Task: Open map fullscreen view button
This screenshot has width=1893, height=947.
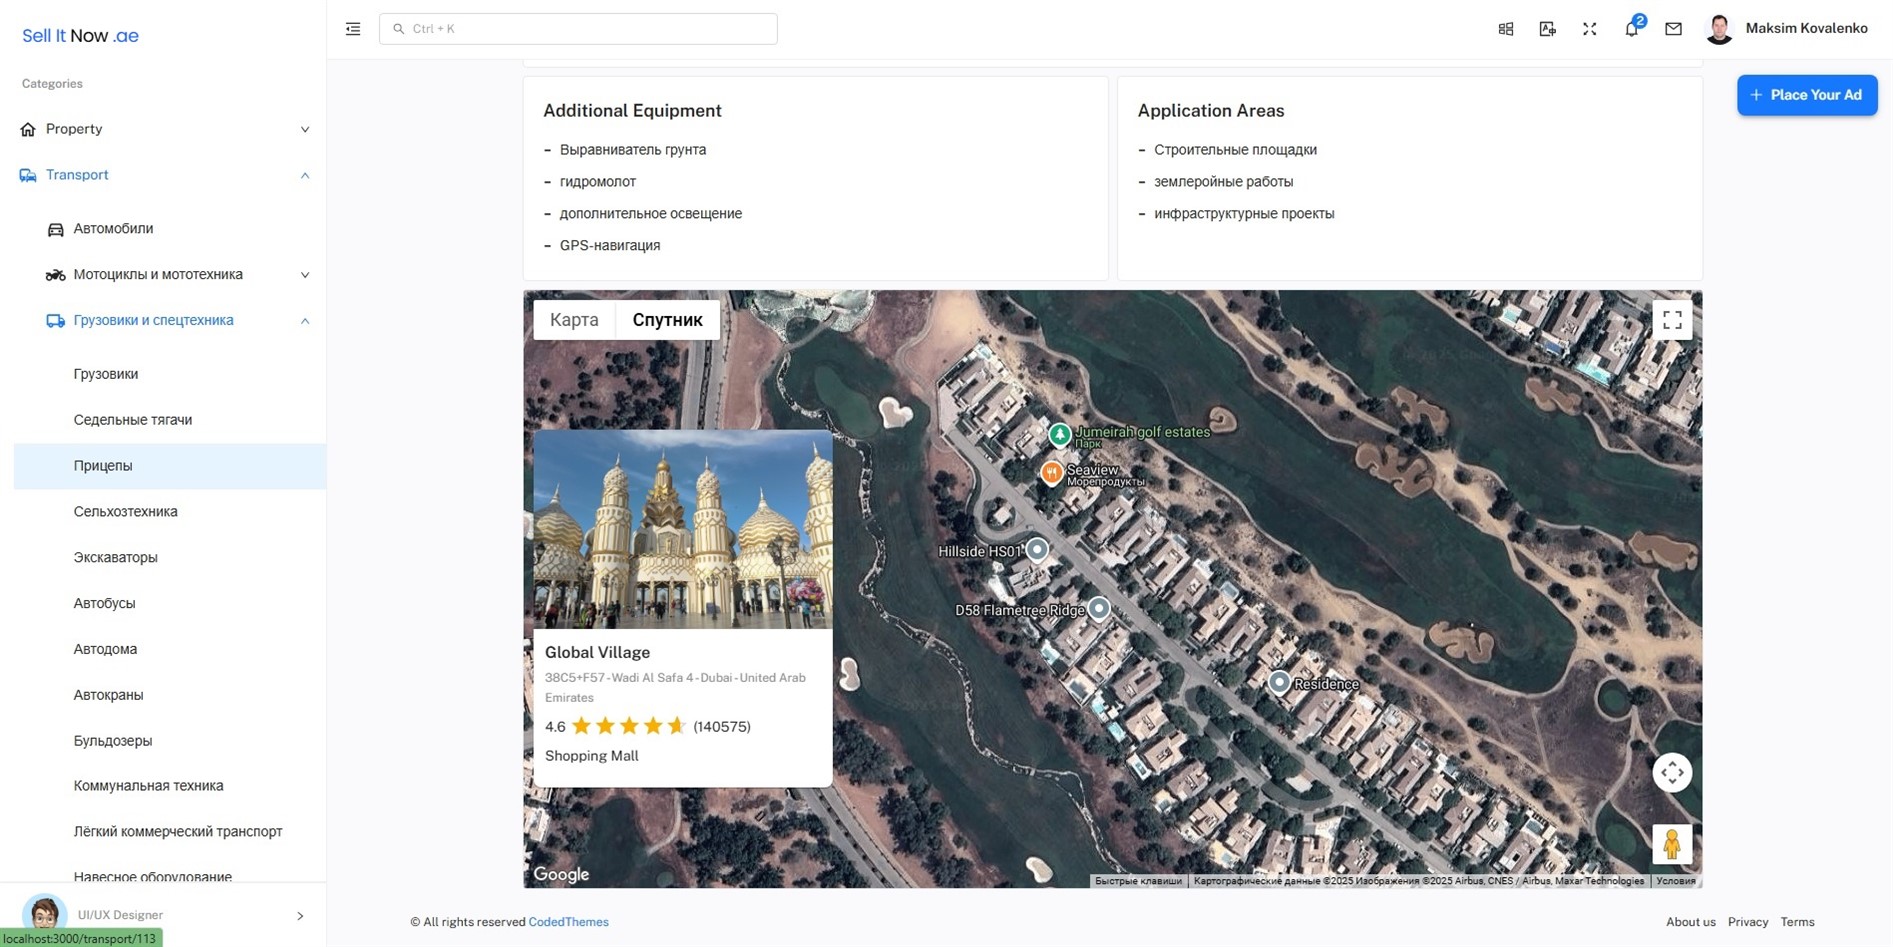Action: coord(1671,320)
